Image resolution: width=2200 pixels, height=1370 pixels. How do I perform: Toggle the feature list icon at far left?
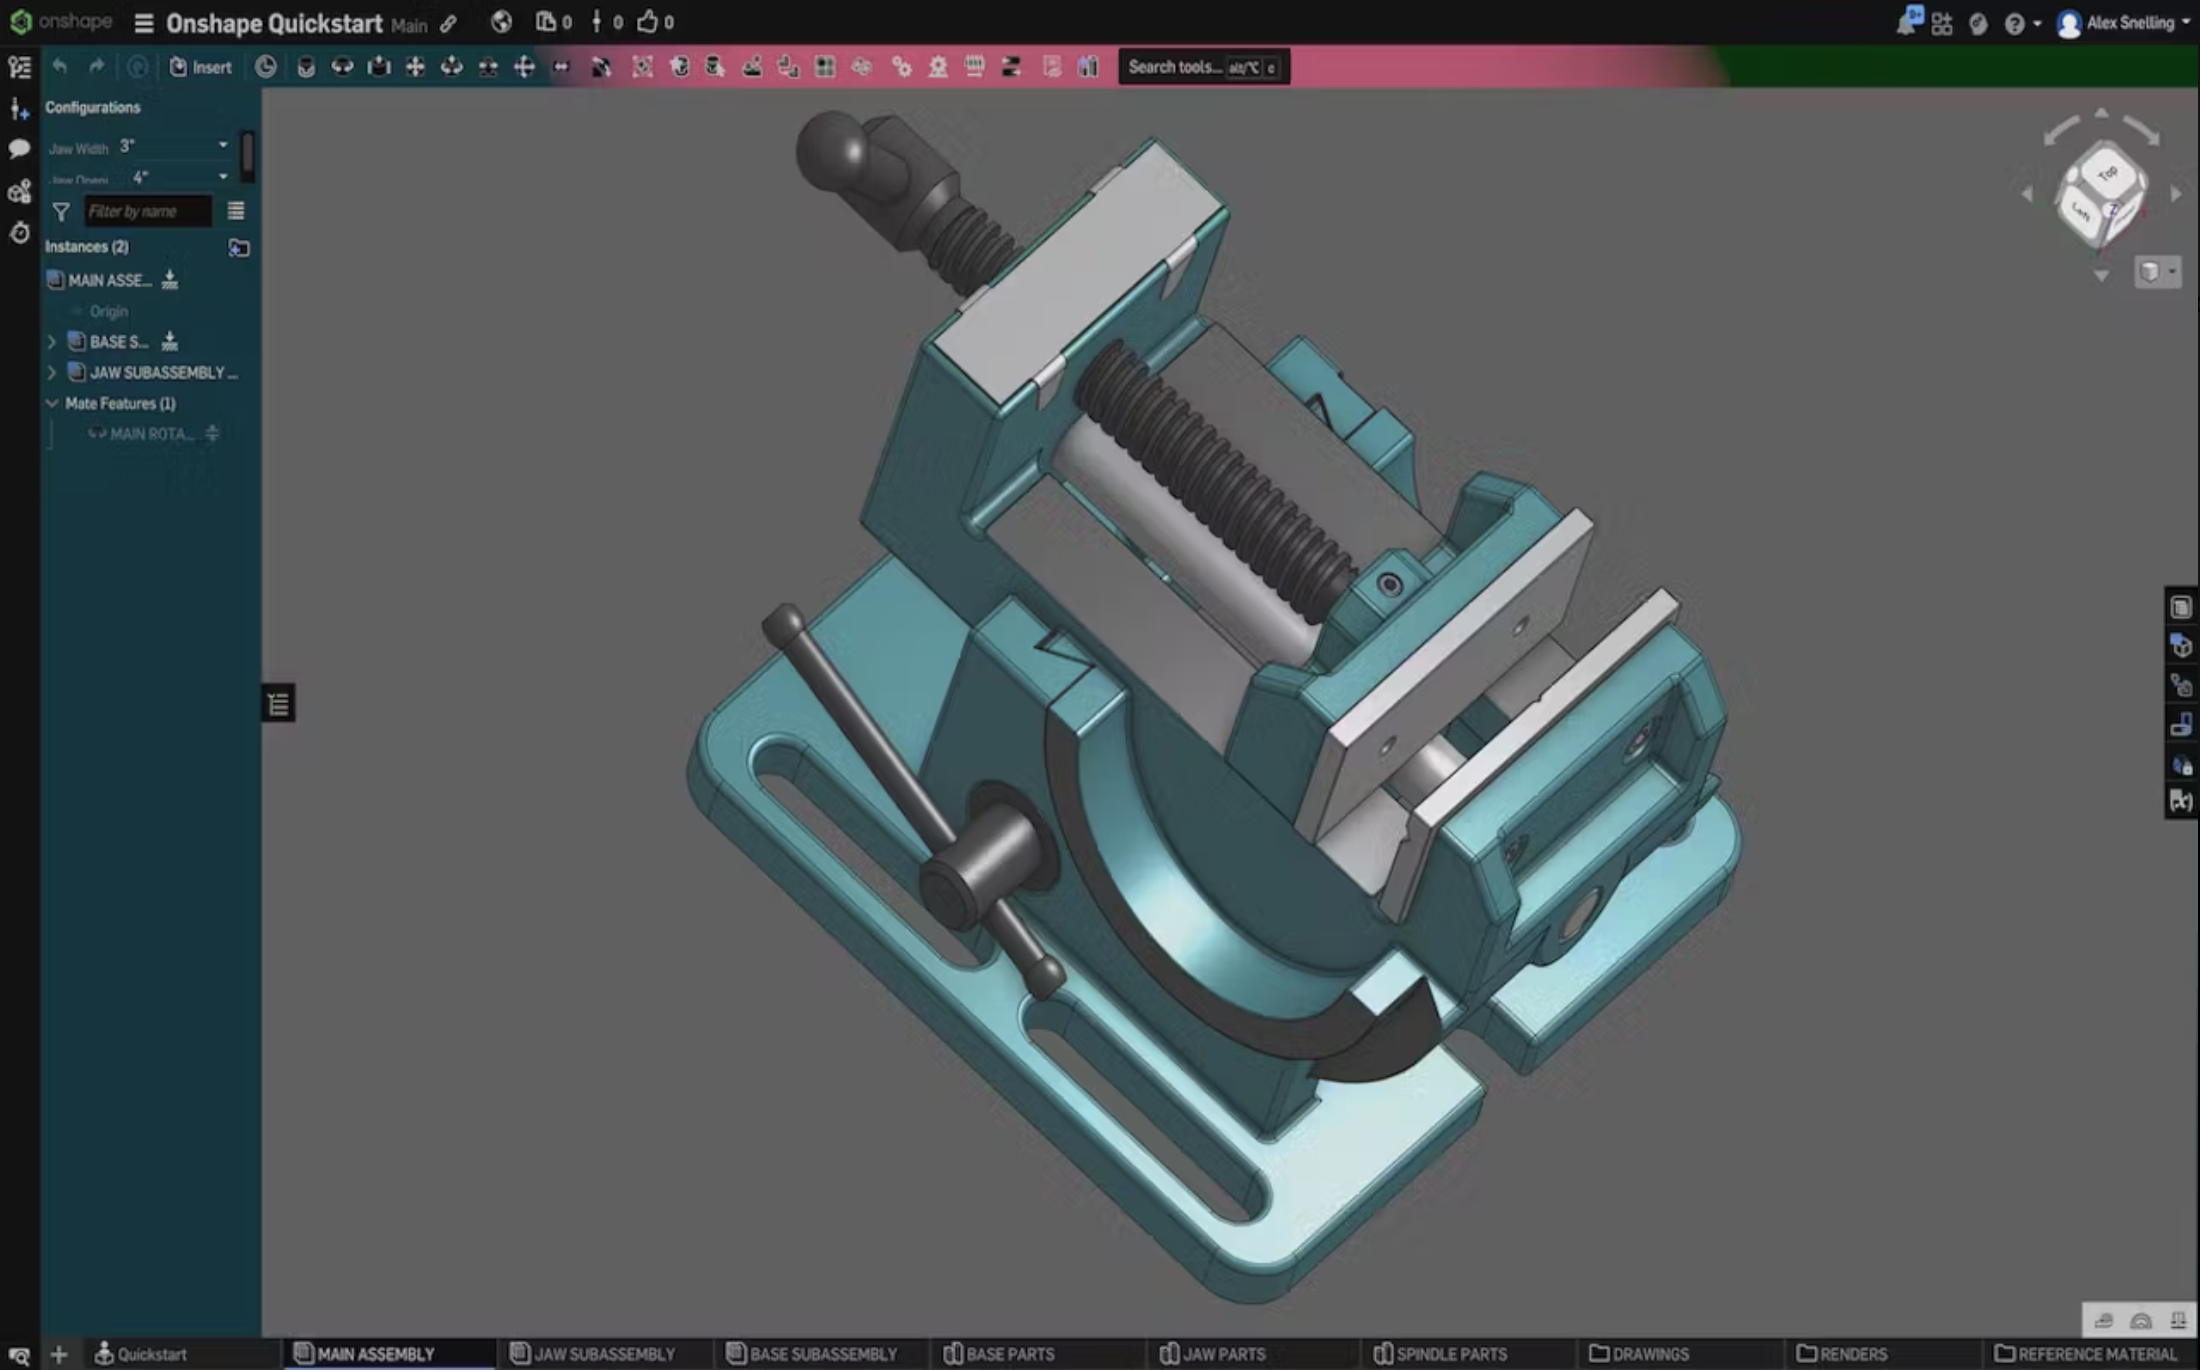(19, 68)
